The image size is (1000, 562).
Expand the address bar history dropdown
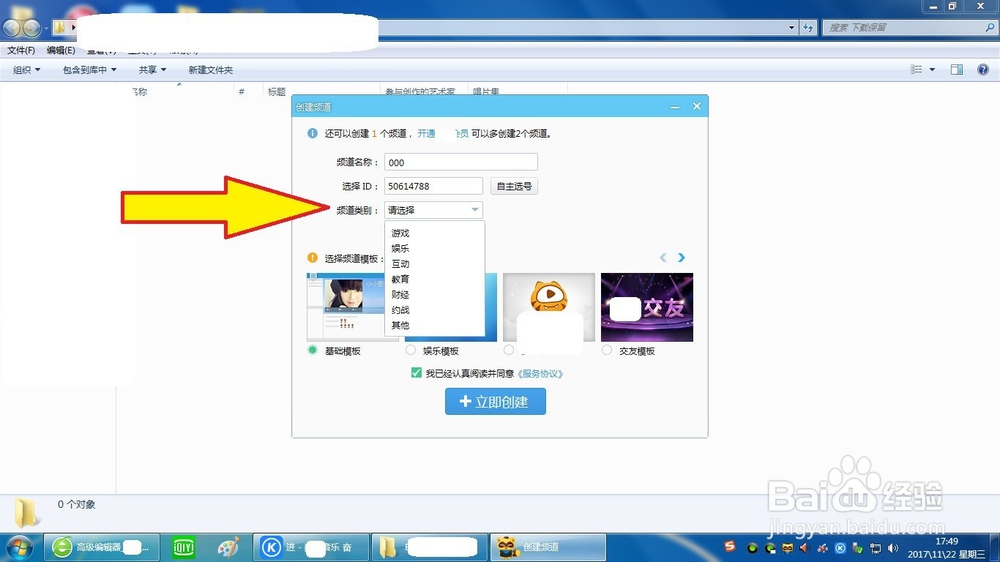[x=791, y=27]
